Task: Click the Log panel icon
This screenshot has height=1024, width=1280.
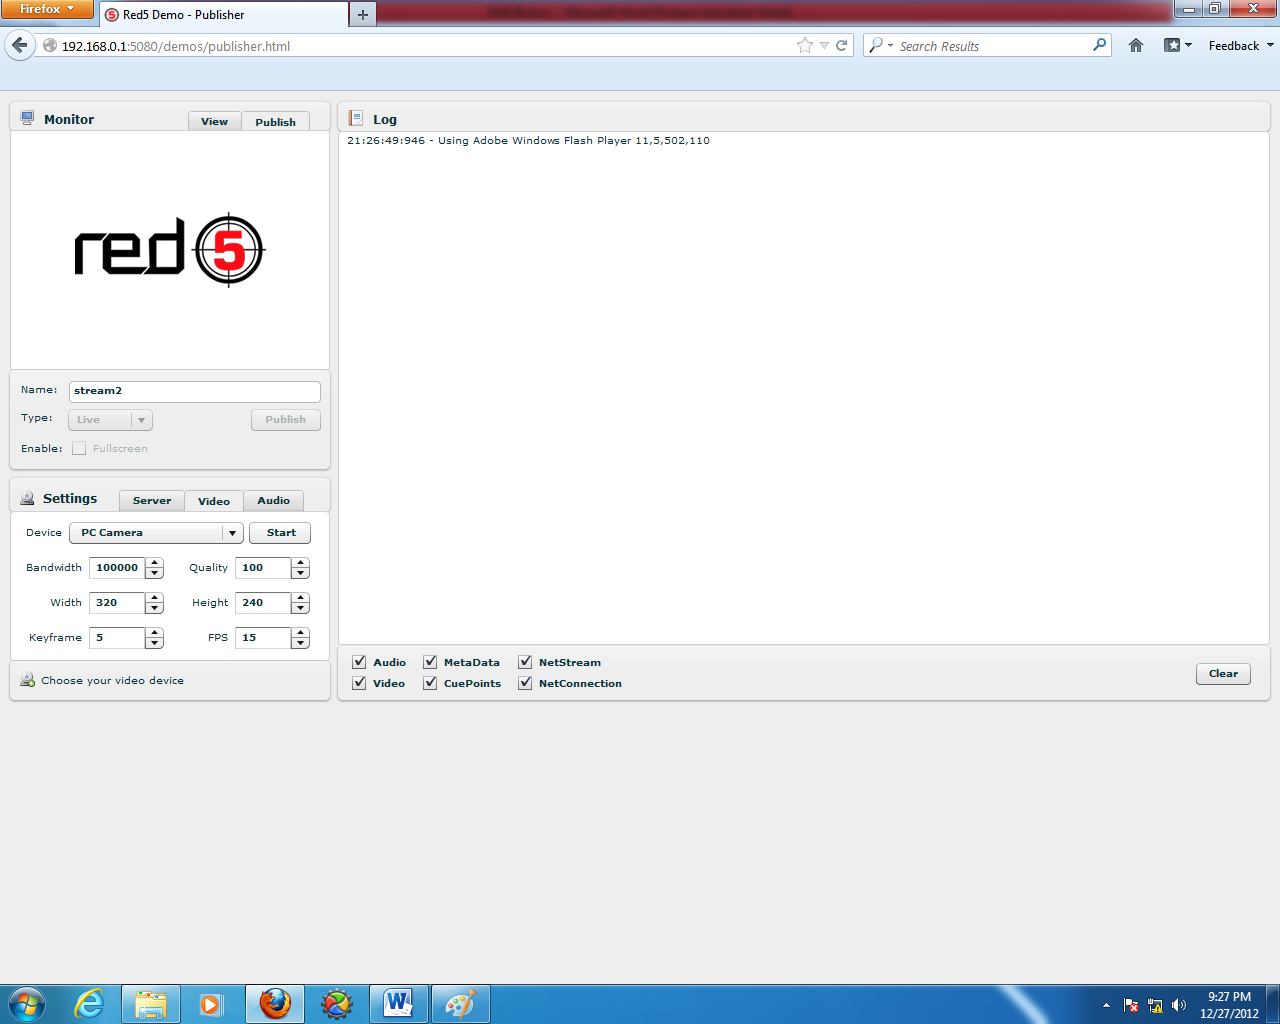Action: tap(355, 118)
